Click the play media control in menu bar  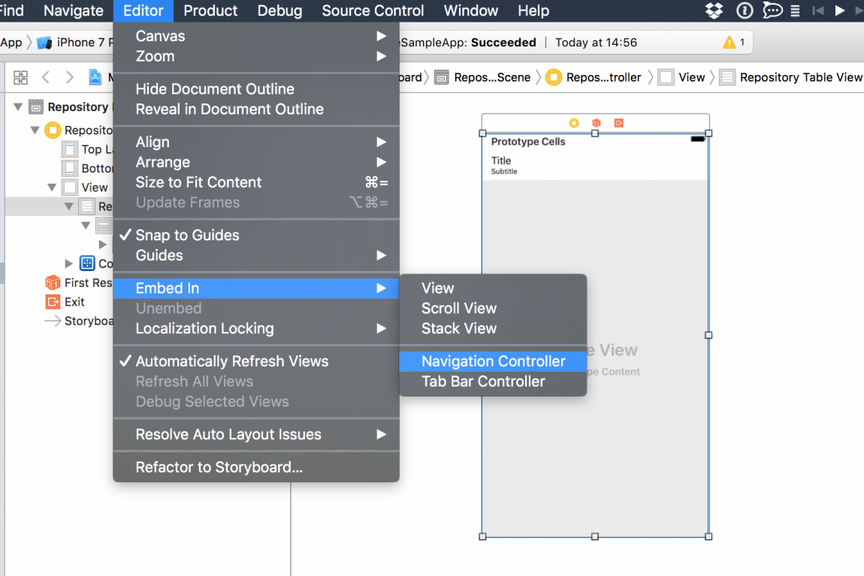click(x=840, y=10)
